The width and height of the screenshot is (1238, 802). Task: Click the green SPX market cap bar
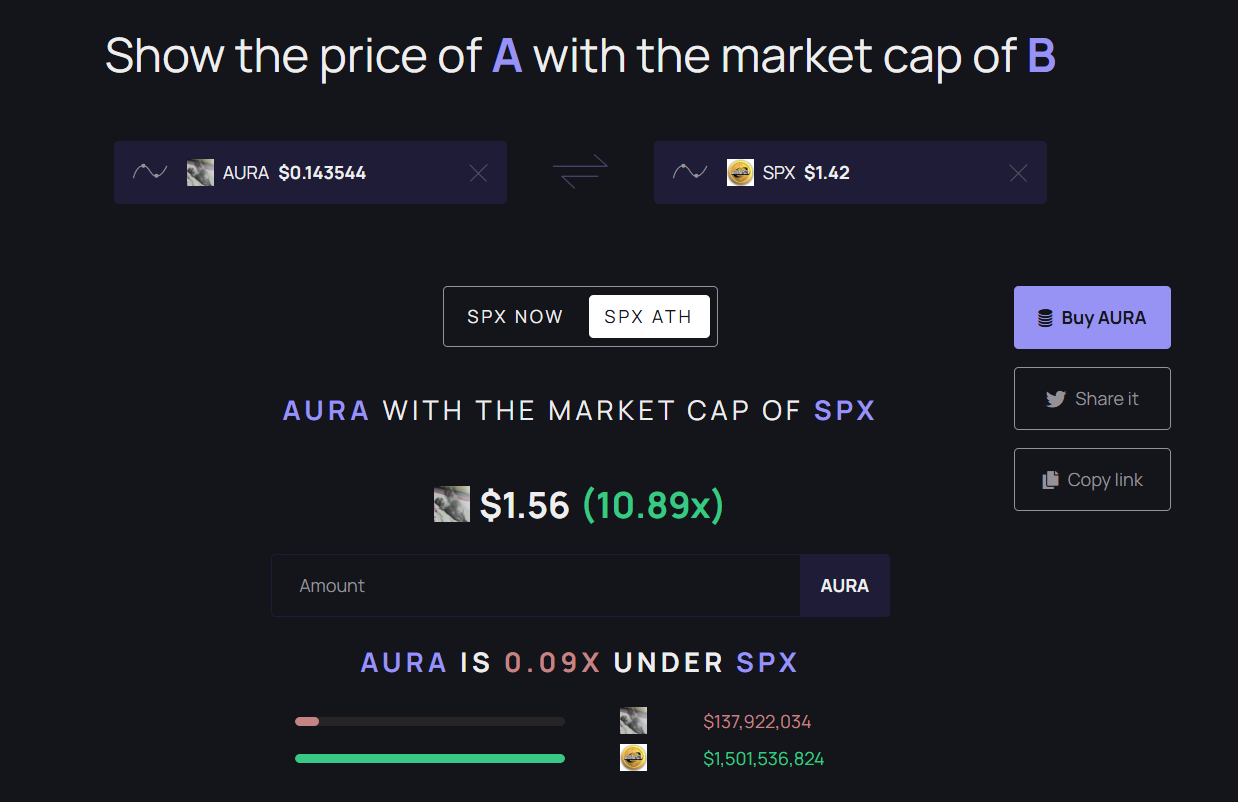coord(430,758)
